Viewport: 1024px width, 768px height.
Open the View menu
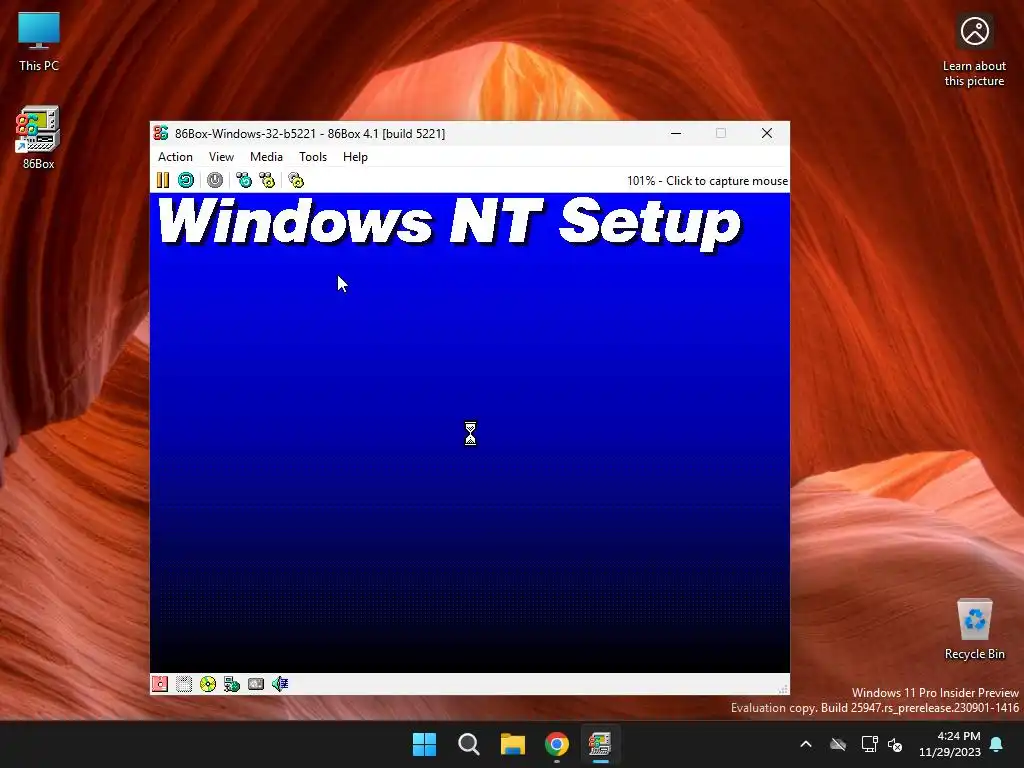click(221, 157)
